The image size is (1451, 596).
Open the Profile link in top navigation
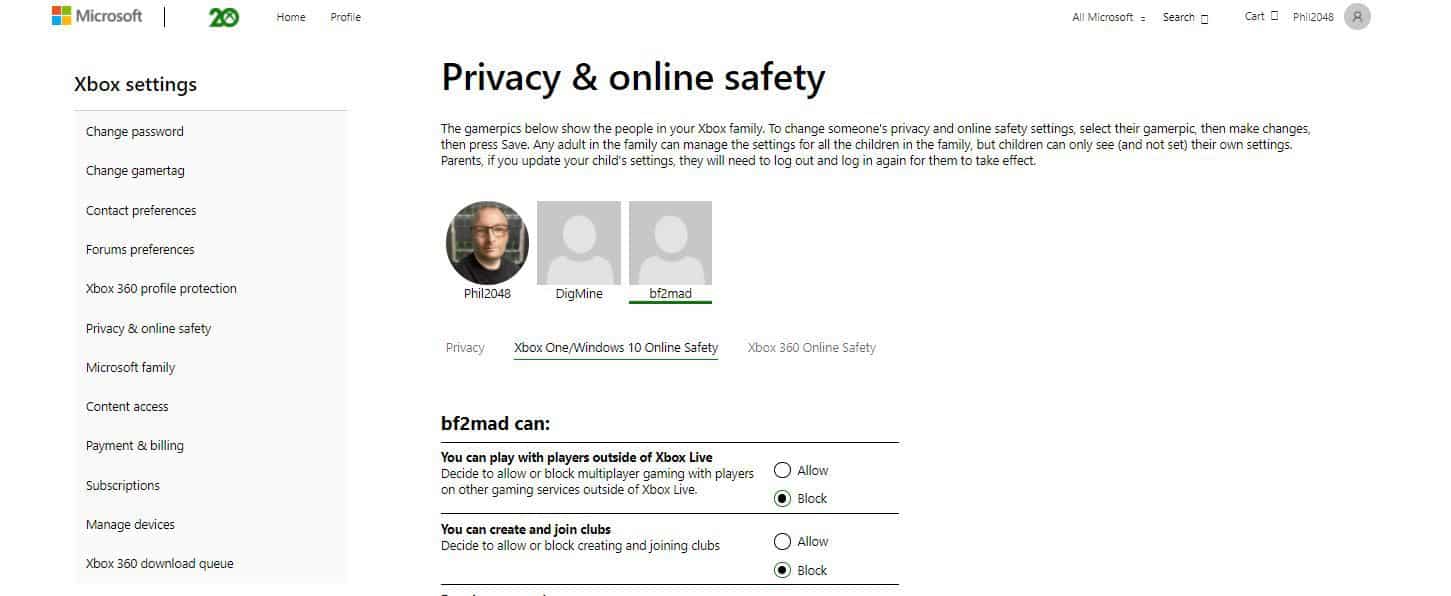click(345, 17)
